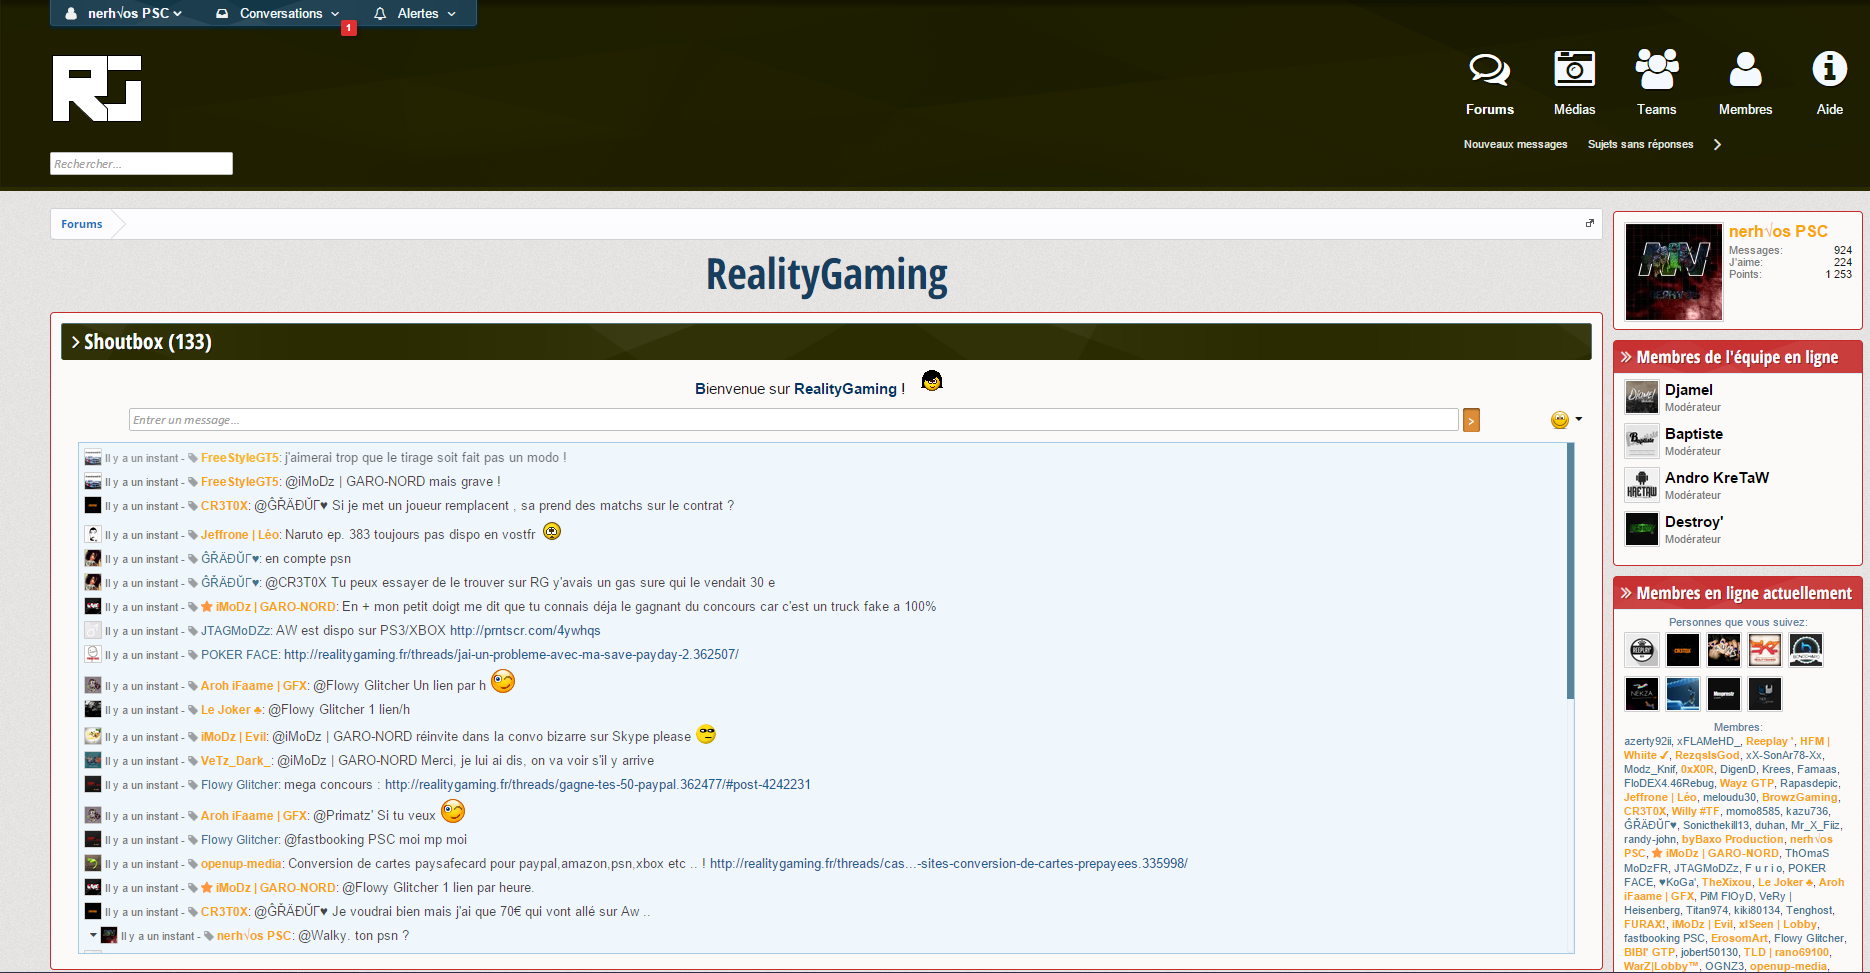Viewport: 1870px width, 973px height.
Task: Open the prepaid cards conversion thread link
Action: 949,864
